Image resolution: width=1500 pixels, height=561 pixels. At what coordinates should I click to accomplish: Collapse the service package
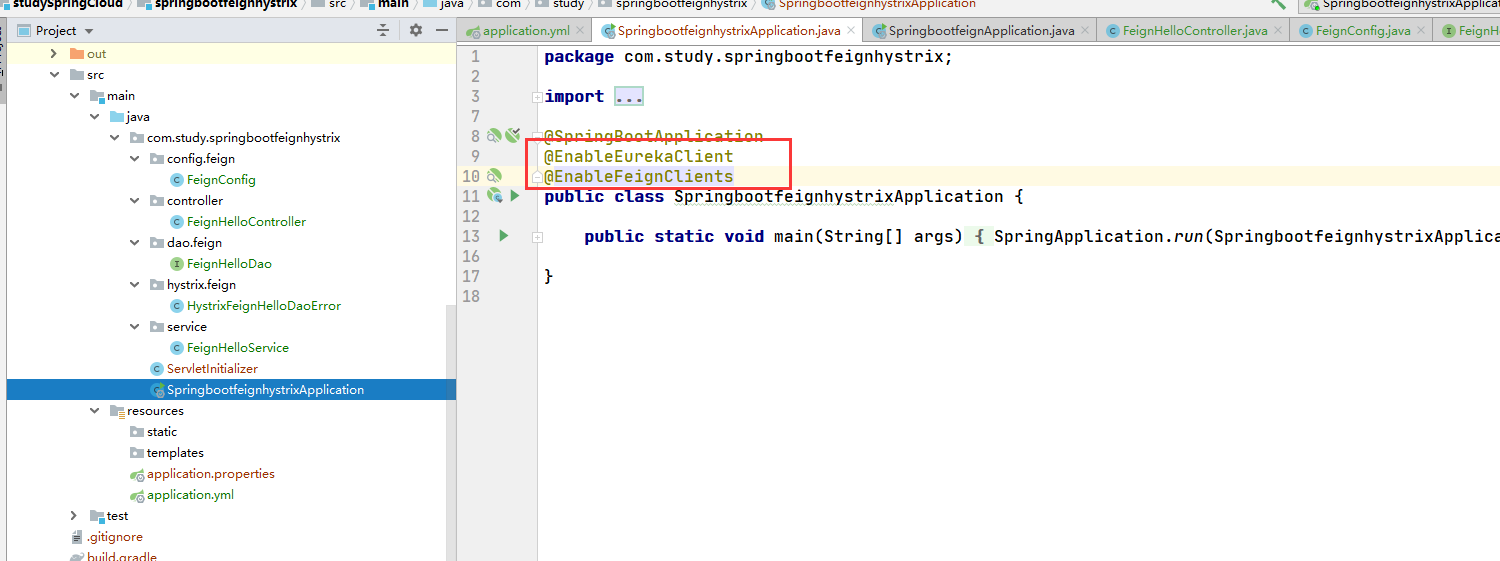point(134,327)
